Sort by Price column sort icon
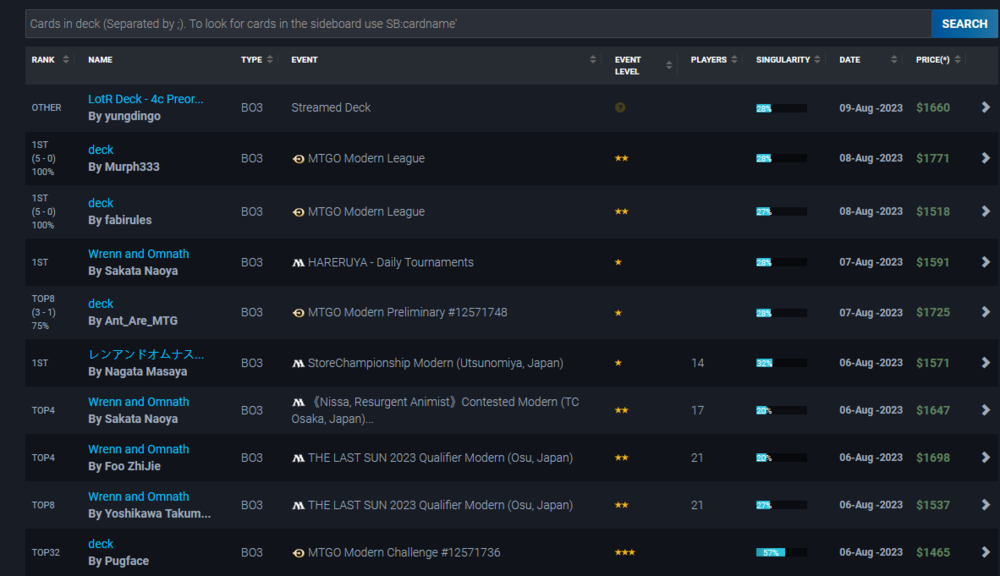The image size is (1000, 576). (958, 60)
